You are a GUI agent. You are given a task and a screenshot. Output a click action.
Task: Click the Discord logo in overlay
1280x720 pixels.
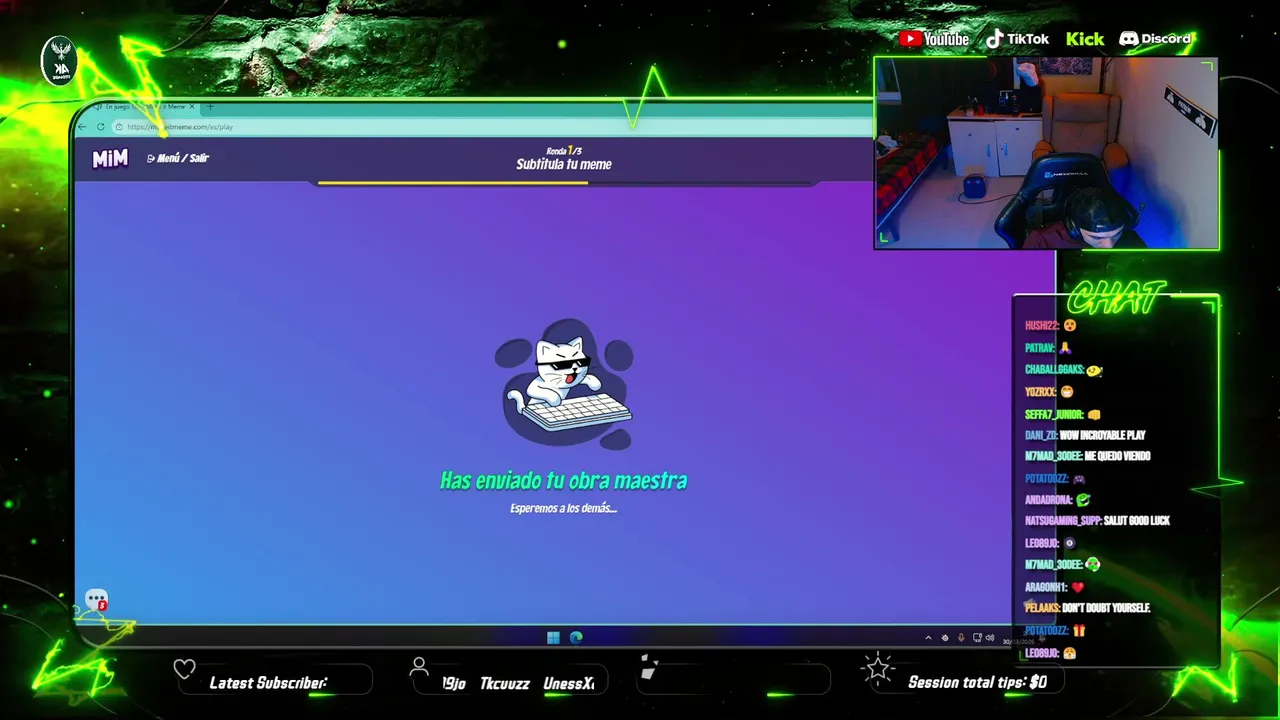(x=1155, y=39)
